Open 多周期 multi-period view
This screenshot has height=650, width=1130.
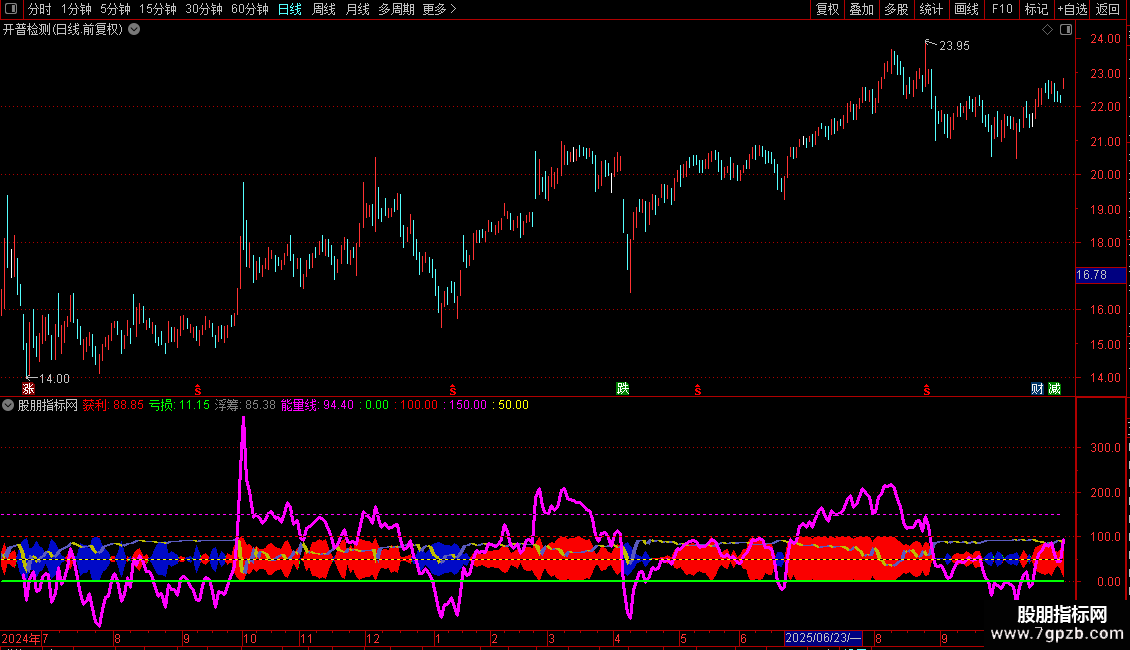coord(396,9)
